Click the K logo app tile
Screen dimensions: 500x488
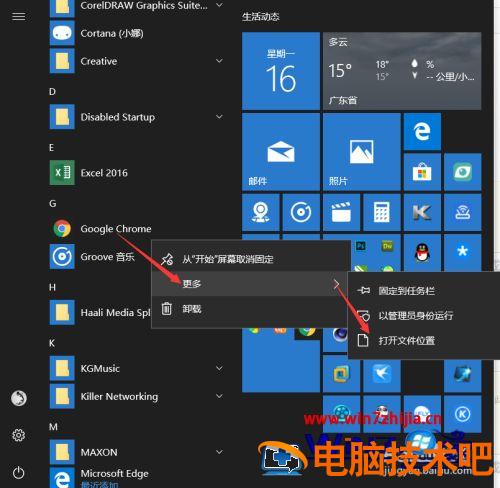422,212
